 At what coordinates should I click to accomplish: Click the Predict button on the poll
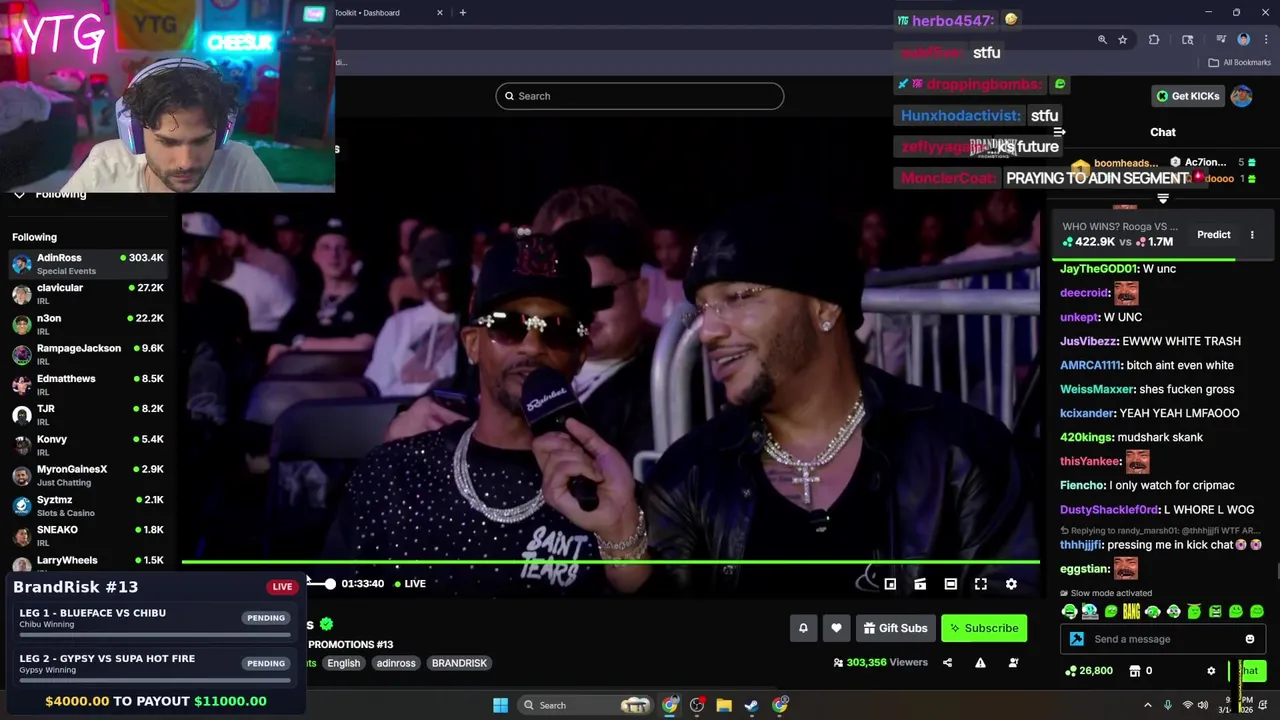click(1213, 235)
